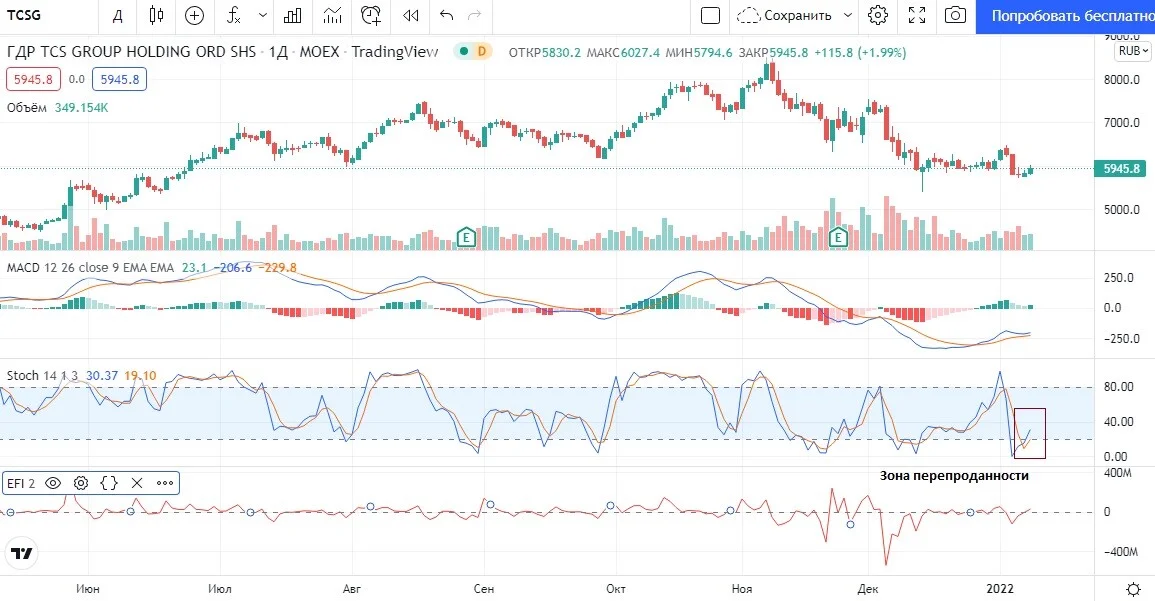
Task: Toggle EFI 2 visibility eye icon
Action: (x=53, y=483)
